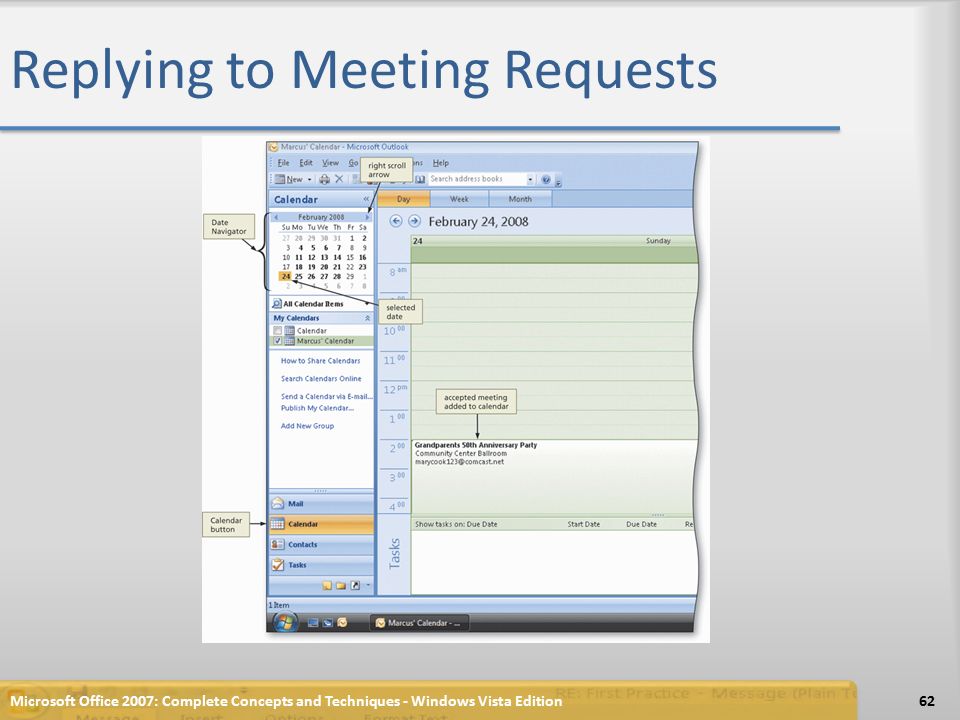This screenshot has height=720, width=960.
Task: Click the New button in the toolbar
Action: pos(288,179)
